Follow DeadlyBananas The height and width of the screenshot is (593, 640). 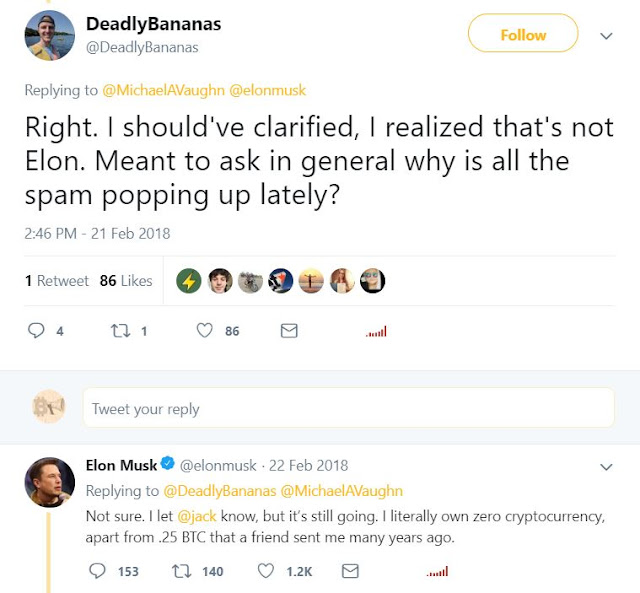point(523,34)
